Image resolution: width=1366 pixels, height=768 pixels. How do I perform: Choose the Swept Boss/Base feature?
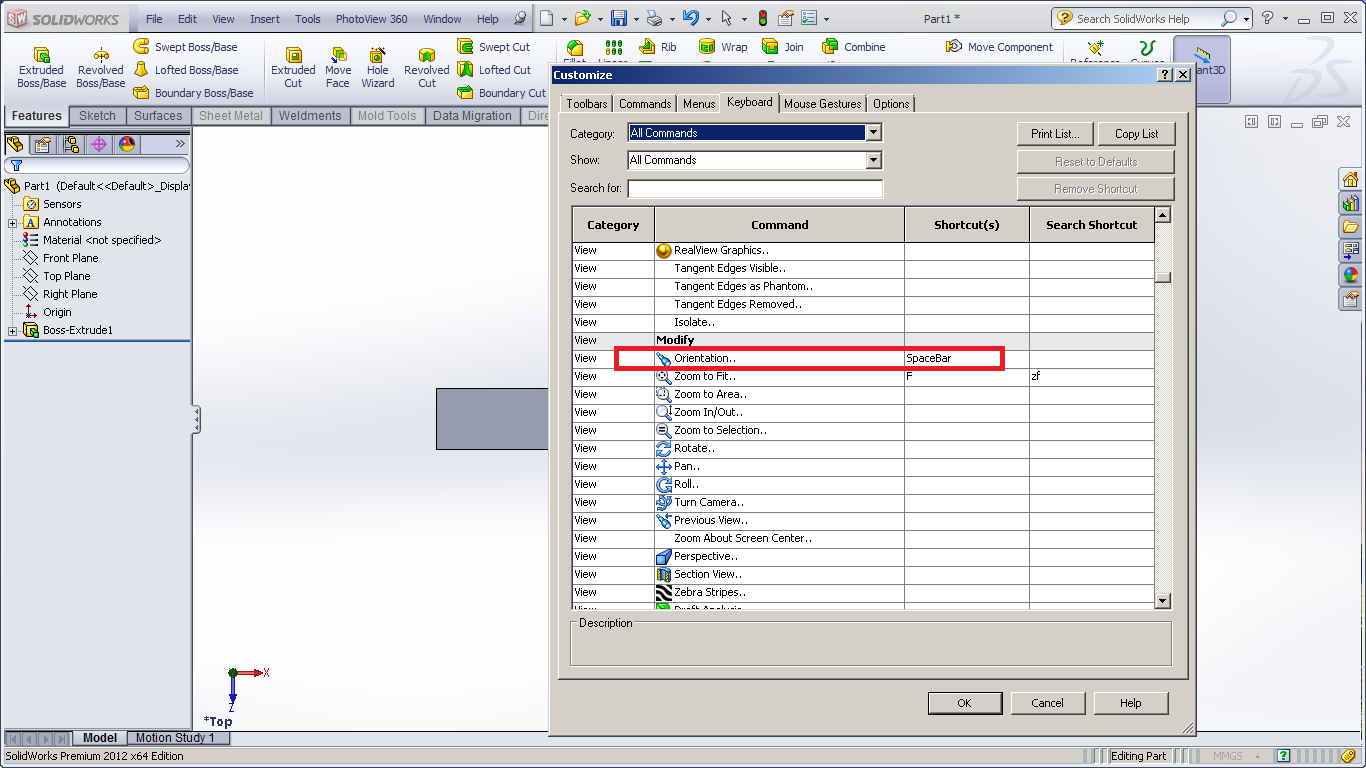(x=185, y=47)
